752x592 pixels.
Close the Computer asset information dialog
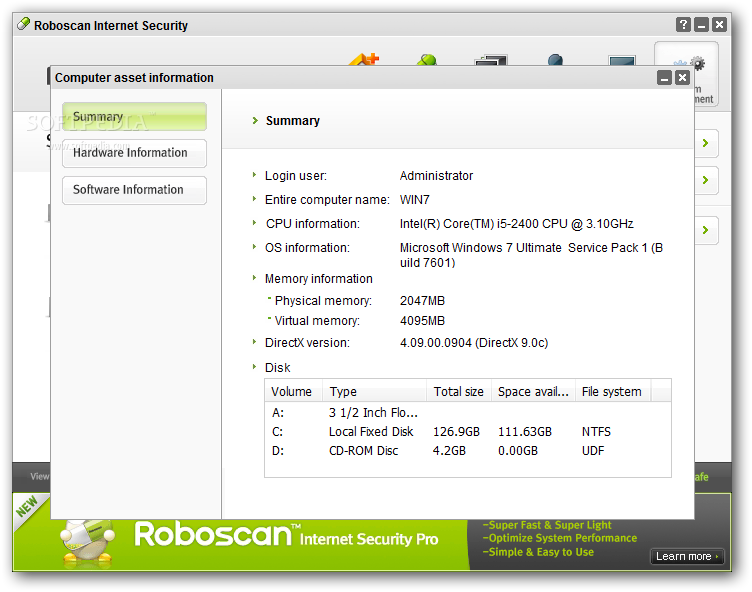click(682, 78)
